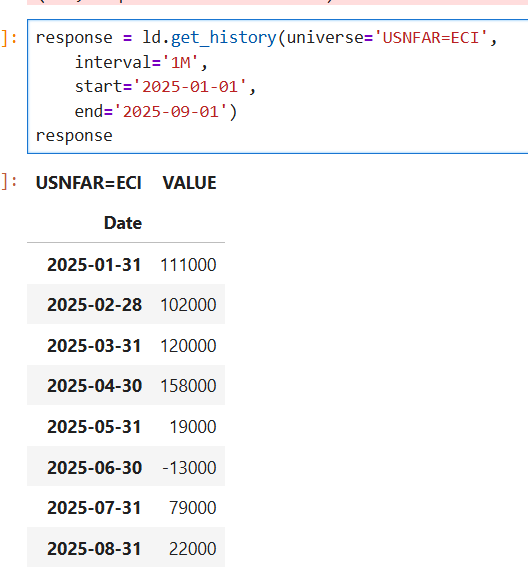
Task: Select the 2025-02-28 row date
Action: (94, 305)
